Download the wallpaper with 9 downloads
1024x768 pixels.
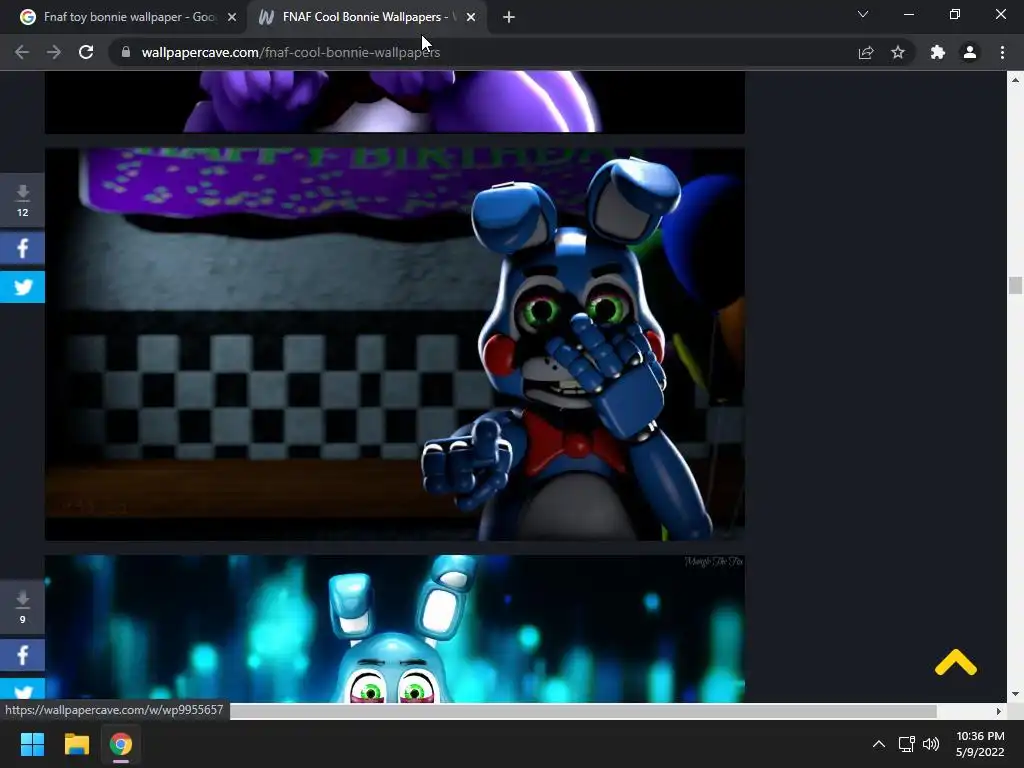pyautogui.click(x=22, y=607)
